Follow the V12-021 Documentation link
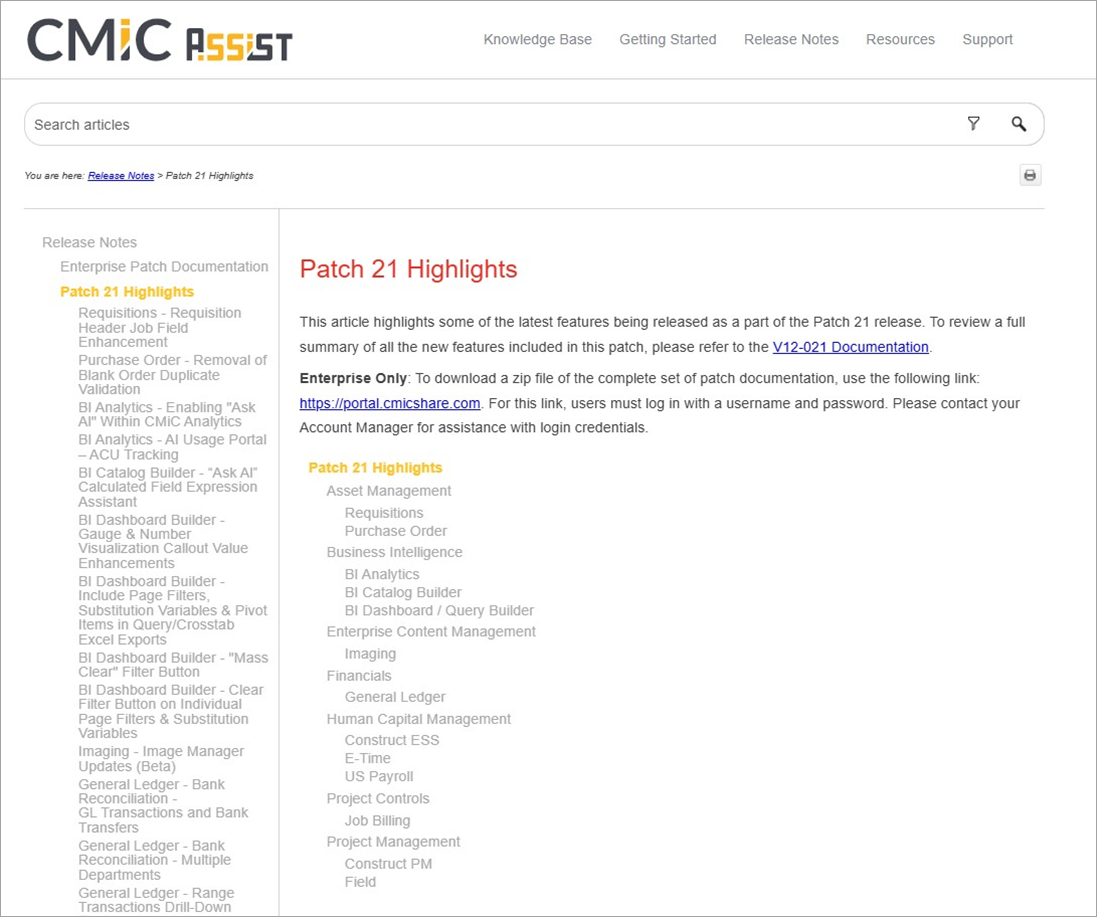 point(848,347)
